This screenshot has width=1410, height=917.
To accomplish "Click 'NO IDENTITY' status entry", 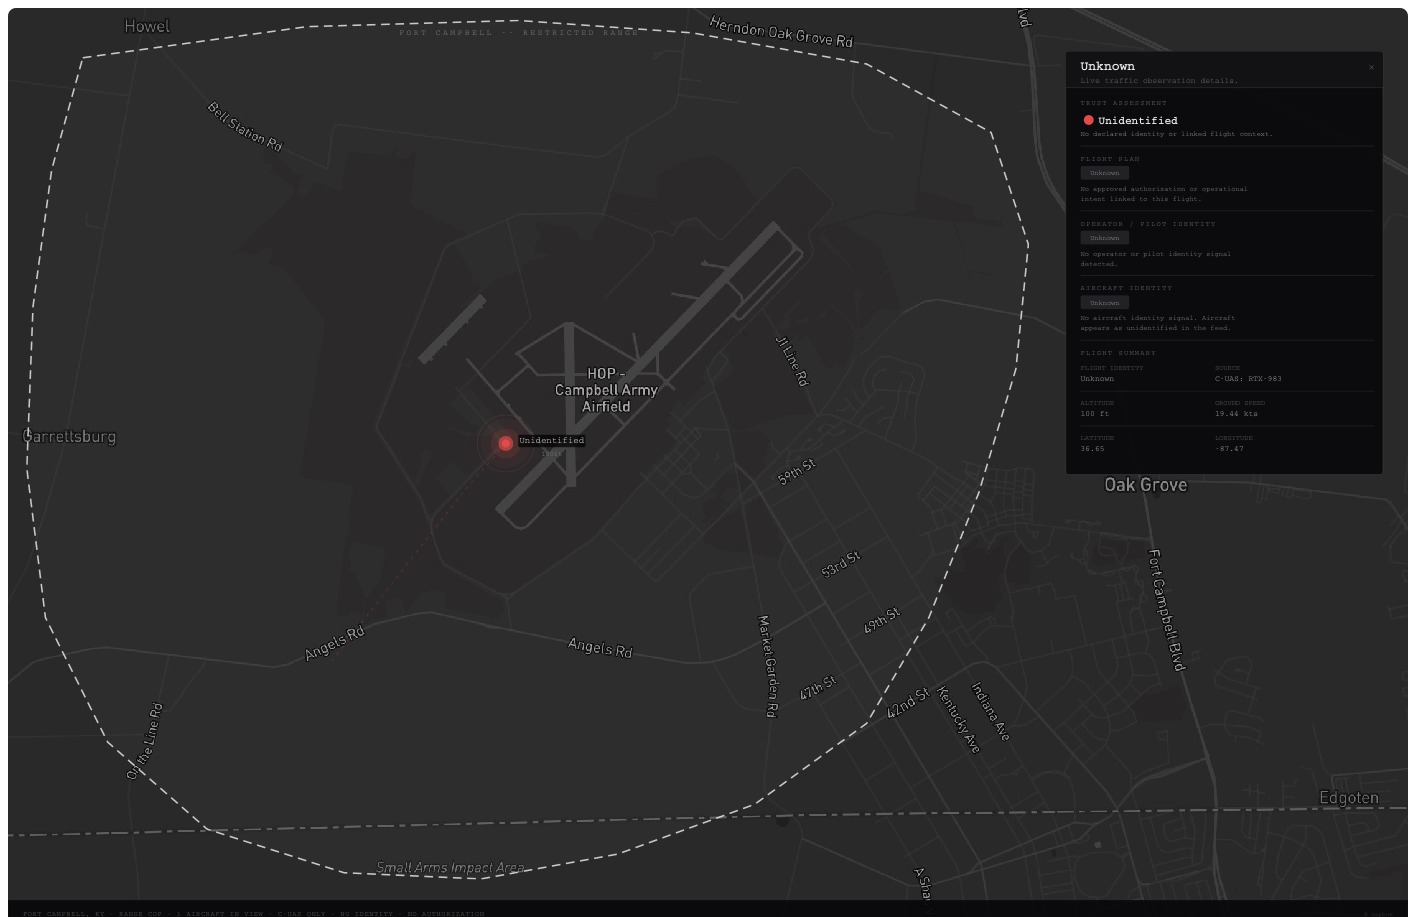I will (x=366, y=914).
